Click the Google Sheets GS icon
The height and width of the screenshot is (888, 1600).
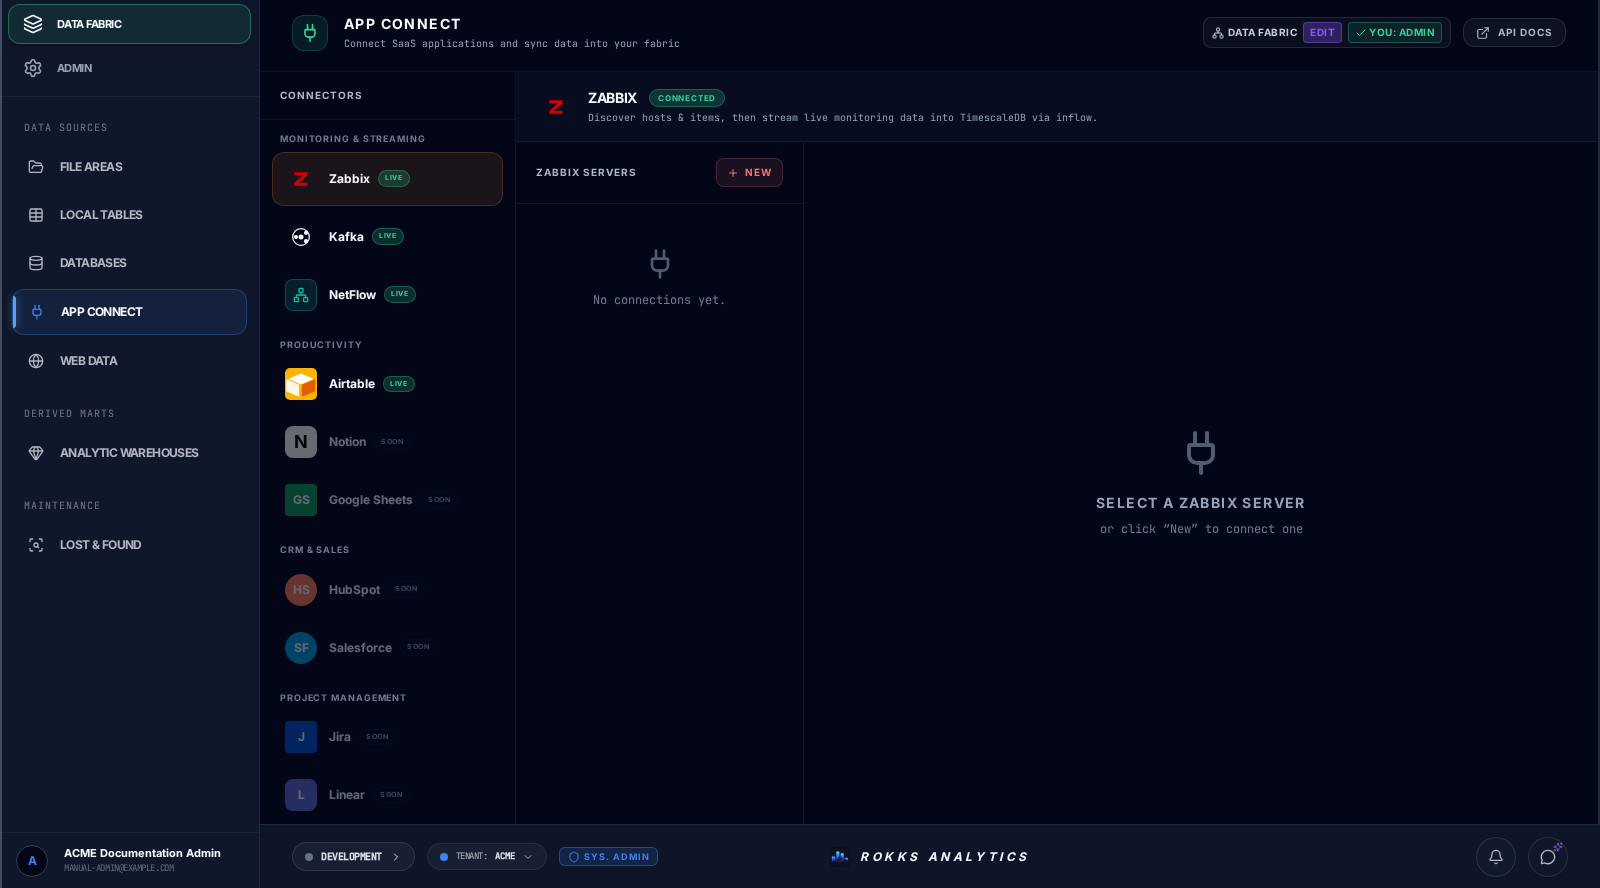[x=301, y=500]
